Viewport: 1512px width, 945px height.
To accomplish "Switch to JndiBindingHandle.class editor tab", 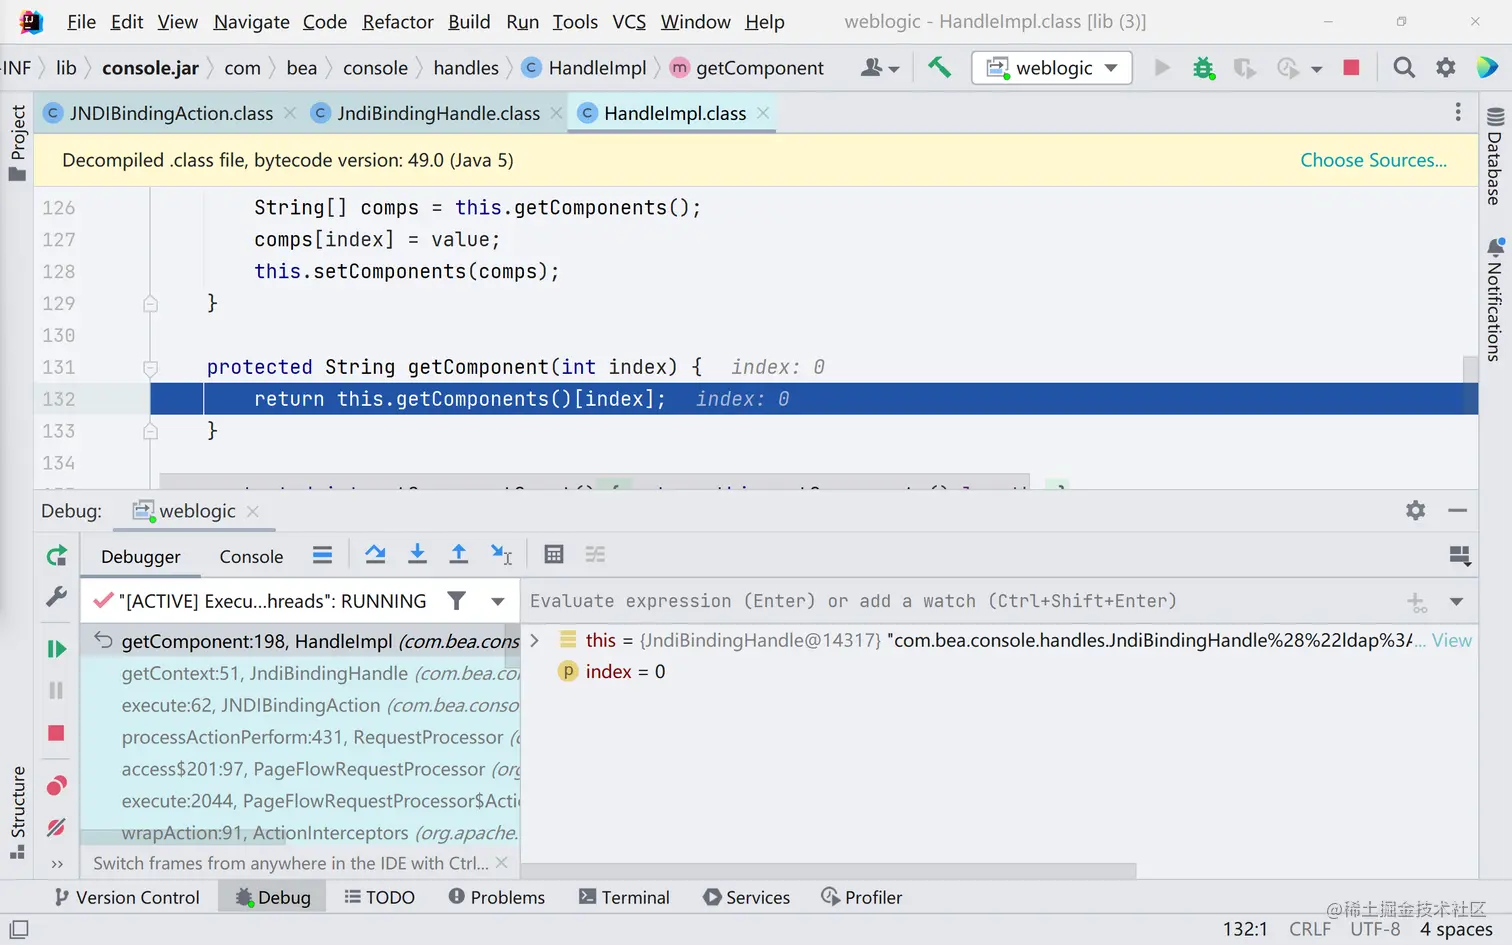I will 438,113.
